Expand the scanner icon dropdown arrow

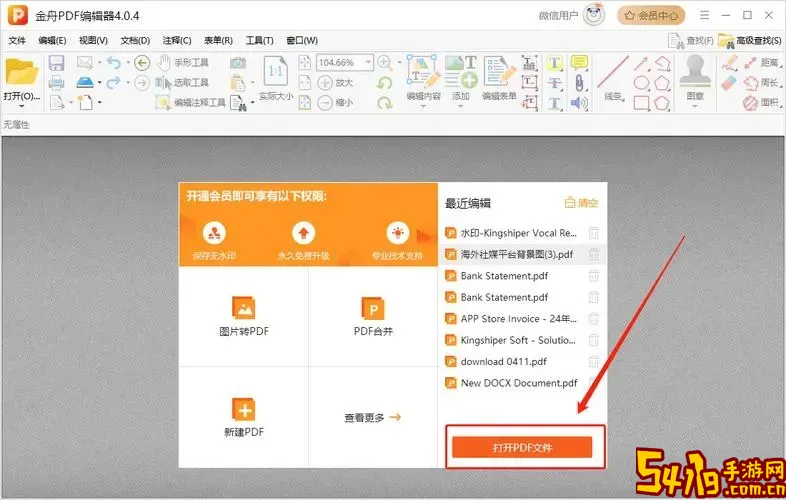[99, 82]
